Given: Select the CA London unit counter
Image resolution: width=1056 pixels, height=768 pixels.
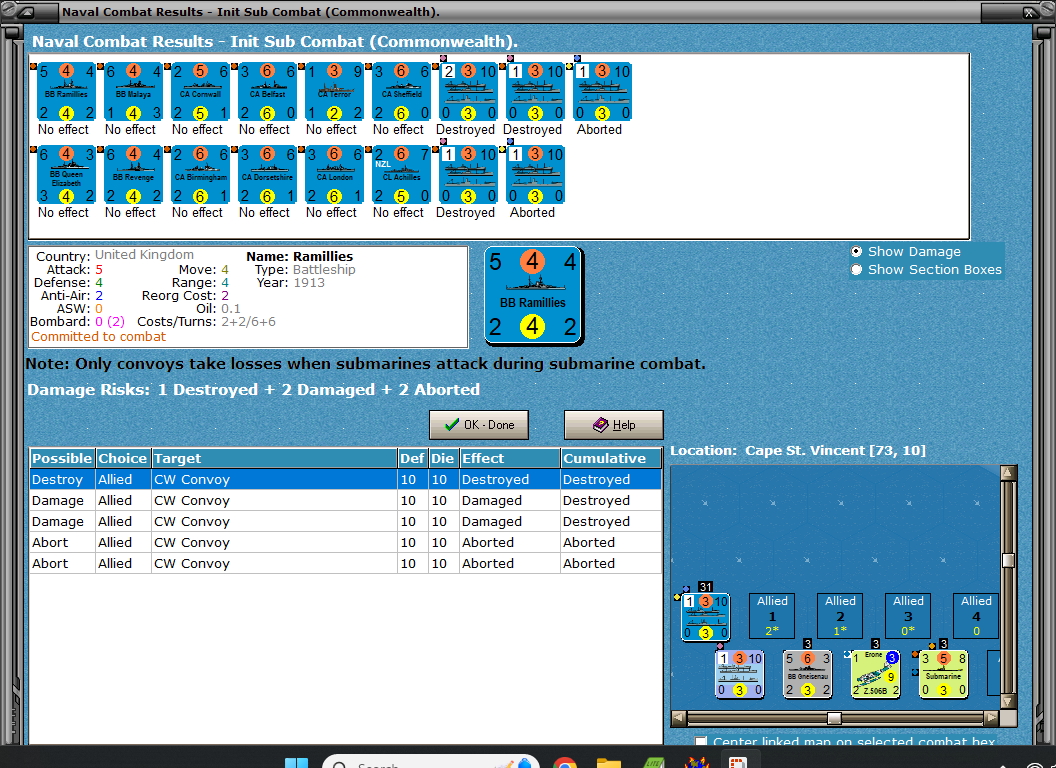Looking at the screenshot, I should coord(334,174).
